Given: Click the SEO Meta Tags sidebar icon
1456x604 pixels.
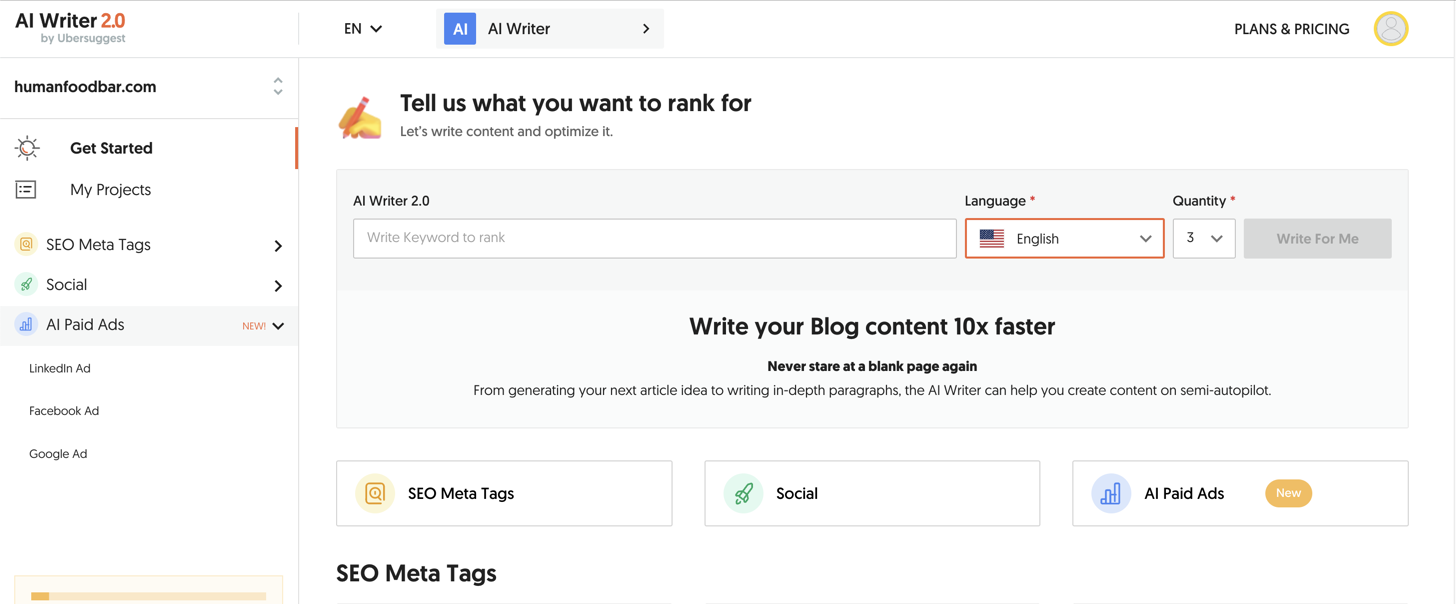Looking at the screenshot, I should tap(26, 244).
